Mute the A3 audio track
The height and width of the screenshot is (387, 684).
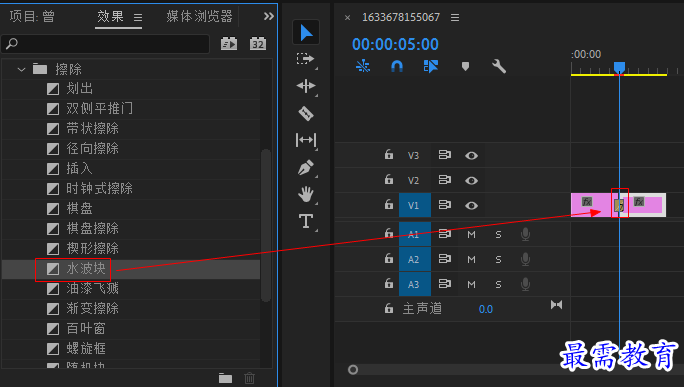coord(471,284)
